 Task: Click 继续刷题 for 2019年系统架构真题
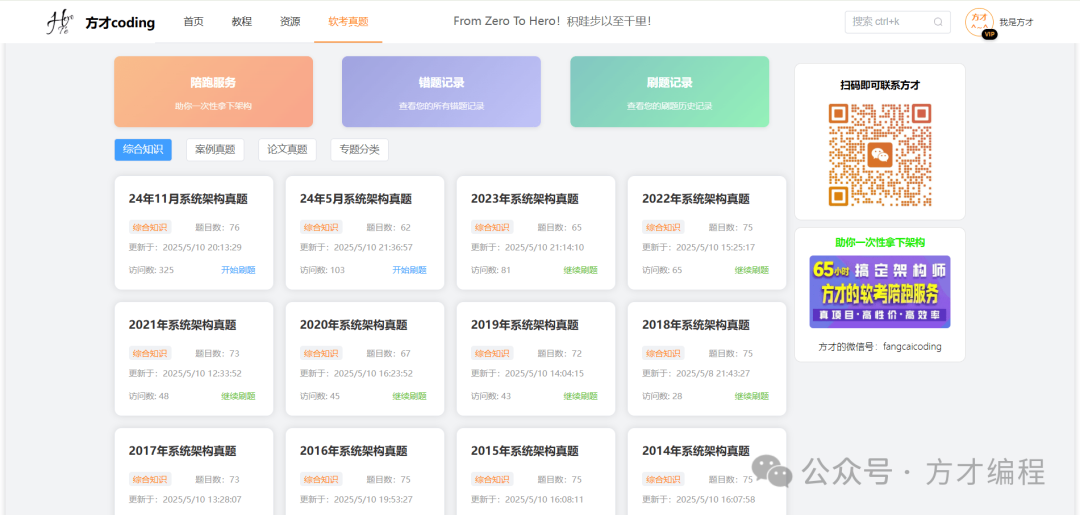581,396
